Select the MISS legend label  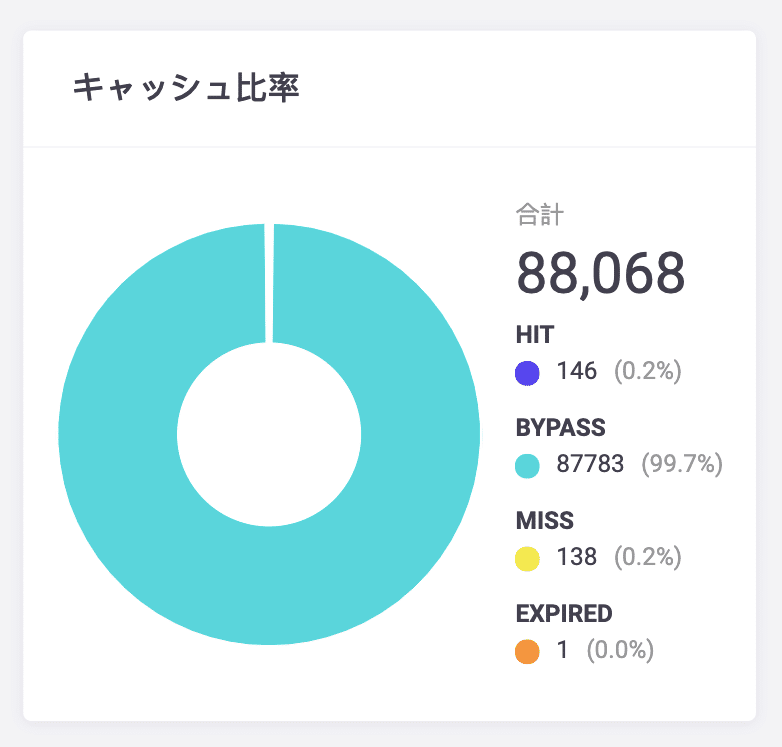click(x=544, y=521)
